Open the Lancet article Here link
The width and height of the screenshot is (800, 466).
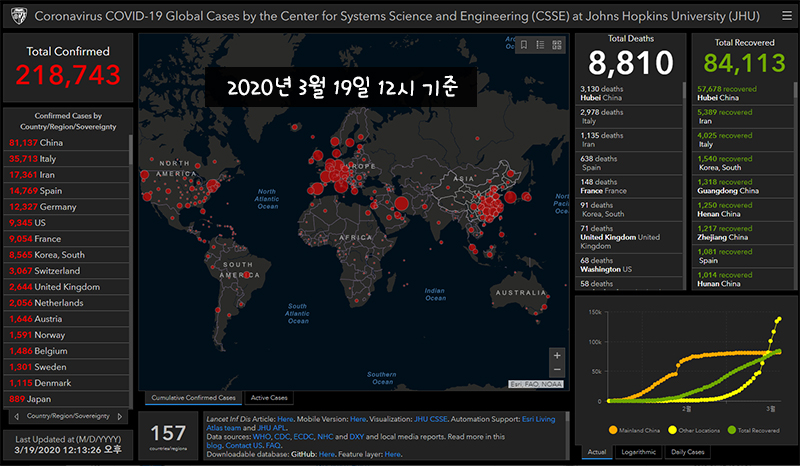(285, 419)
